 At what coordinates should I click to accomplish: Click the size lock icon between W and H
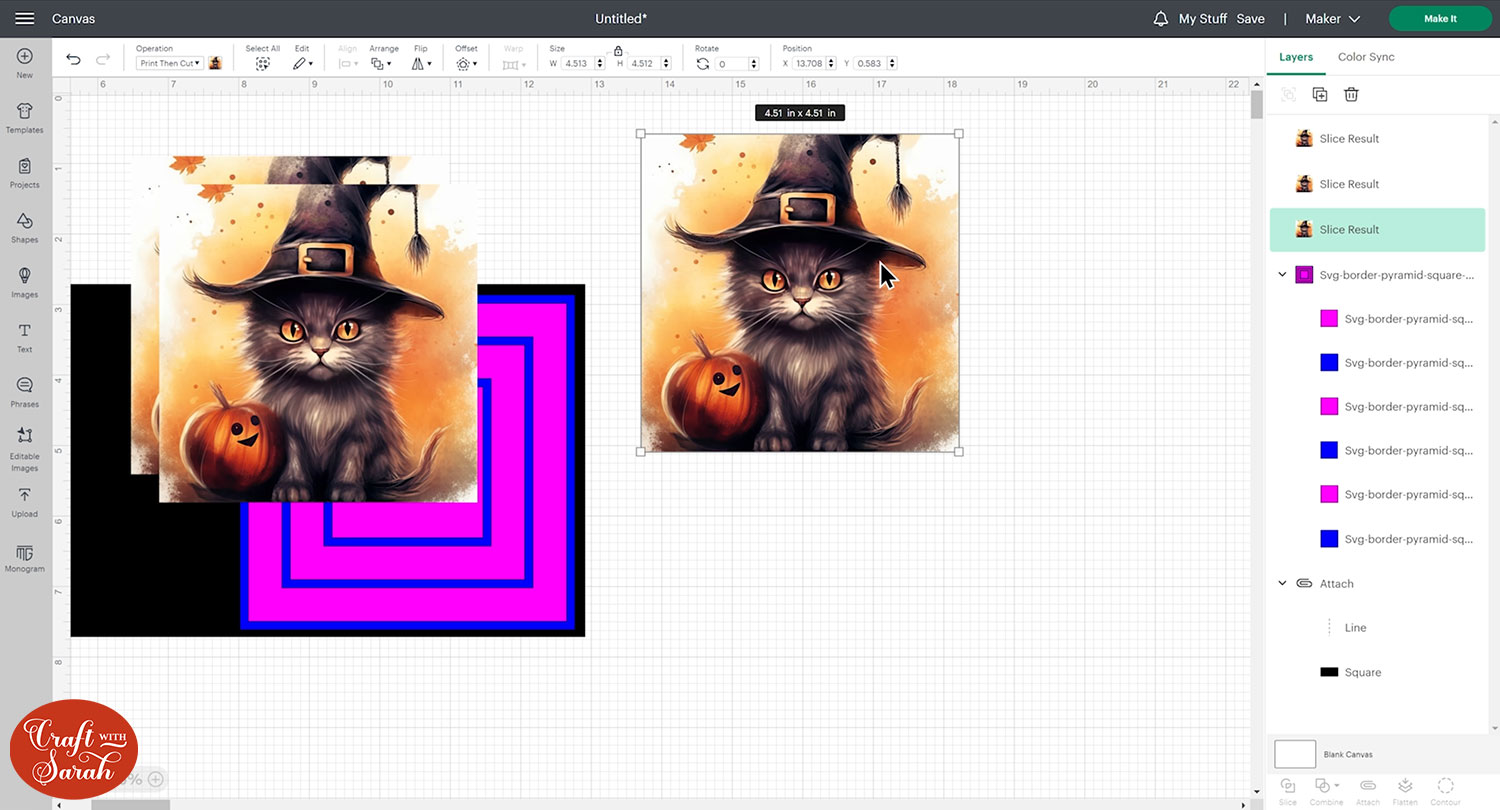618,49
